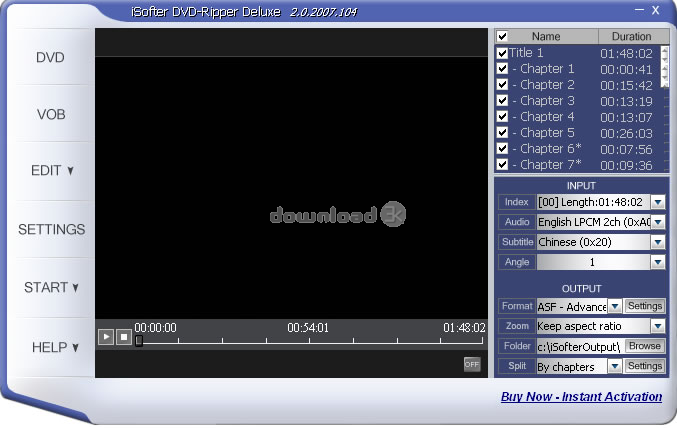Open the HELP menu
677x428 pixels.
pyautogui.click(x=55, y=347)
